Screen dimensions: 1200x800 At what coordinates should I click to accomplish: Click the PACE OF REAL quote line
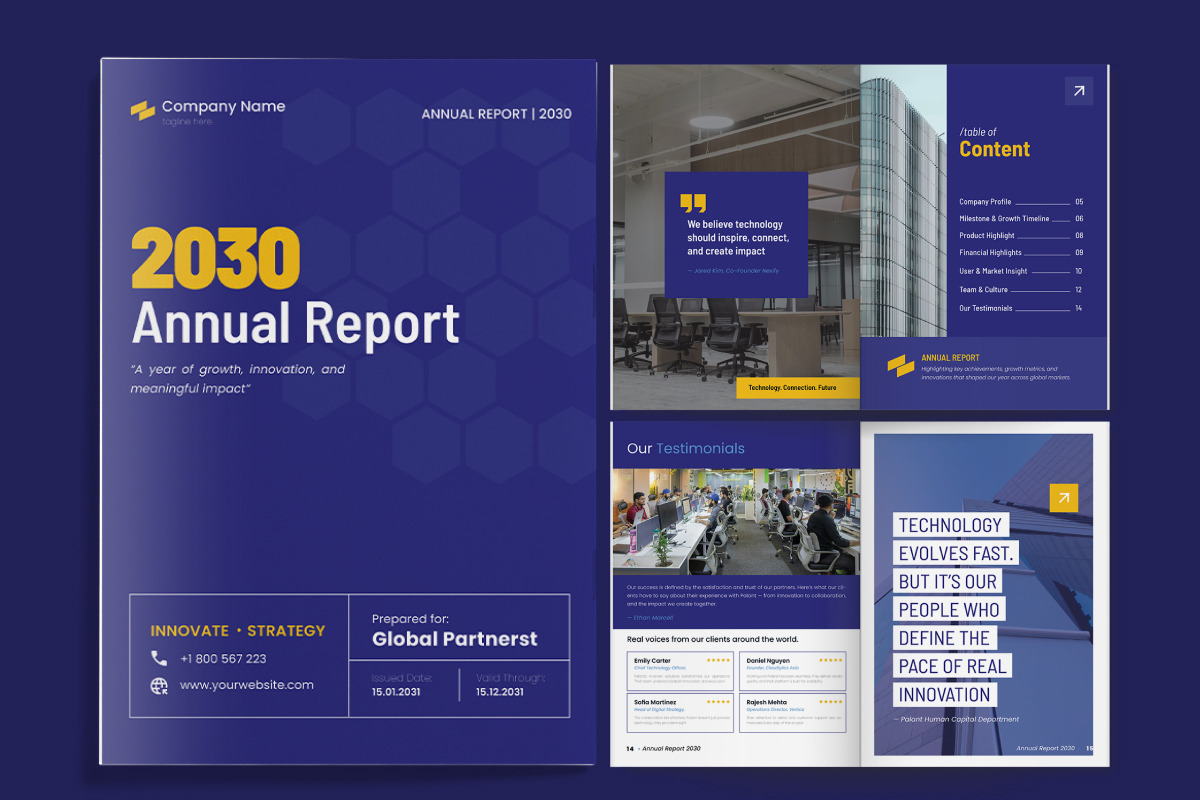pos(953,666)
